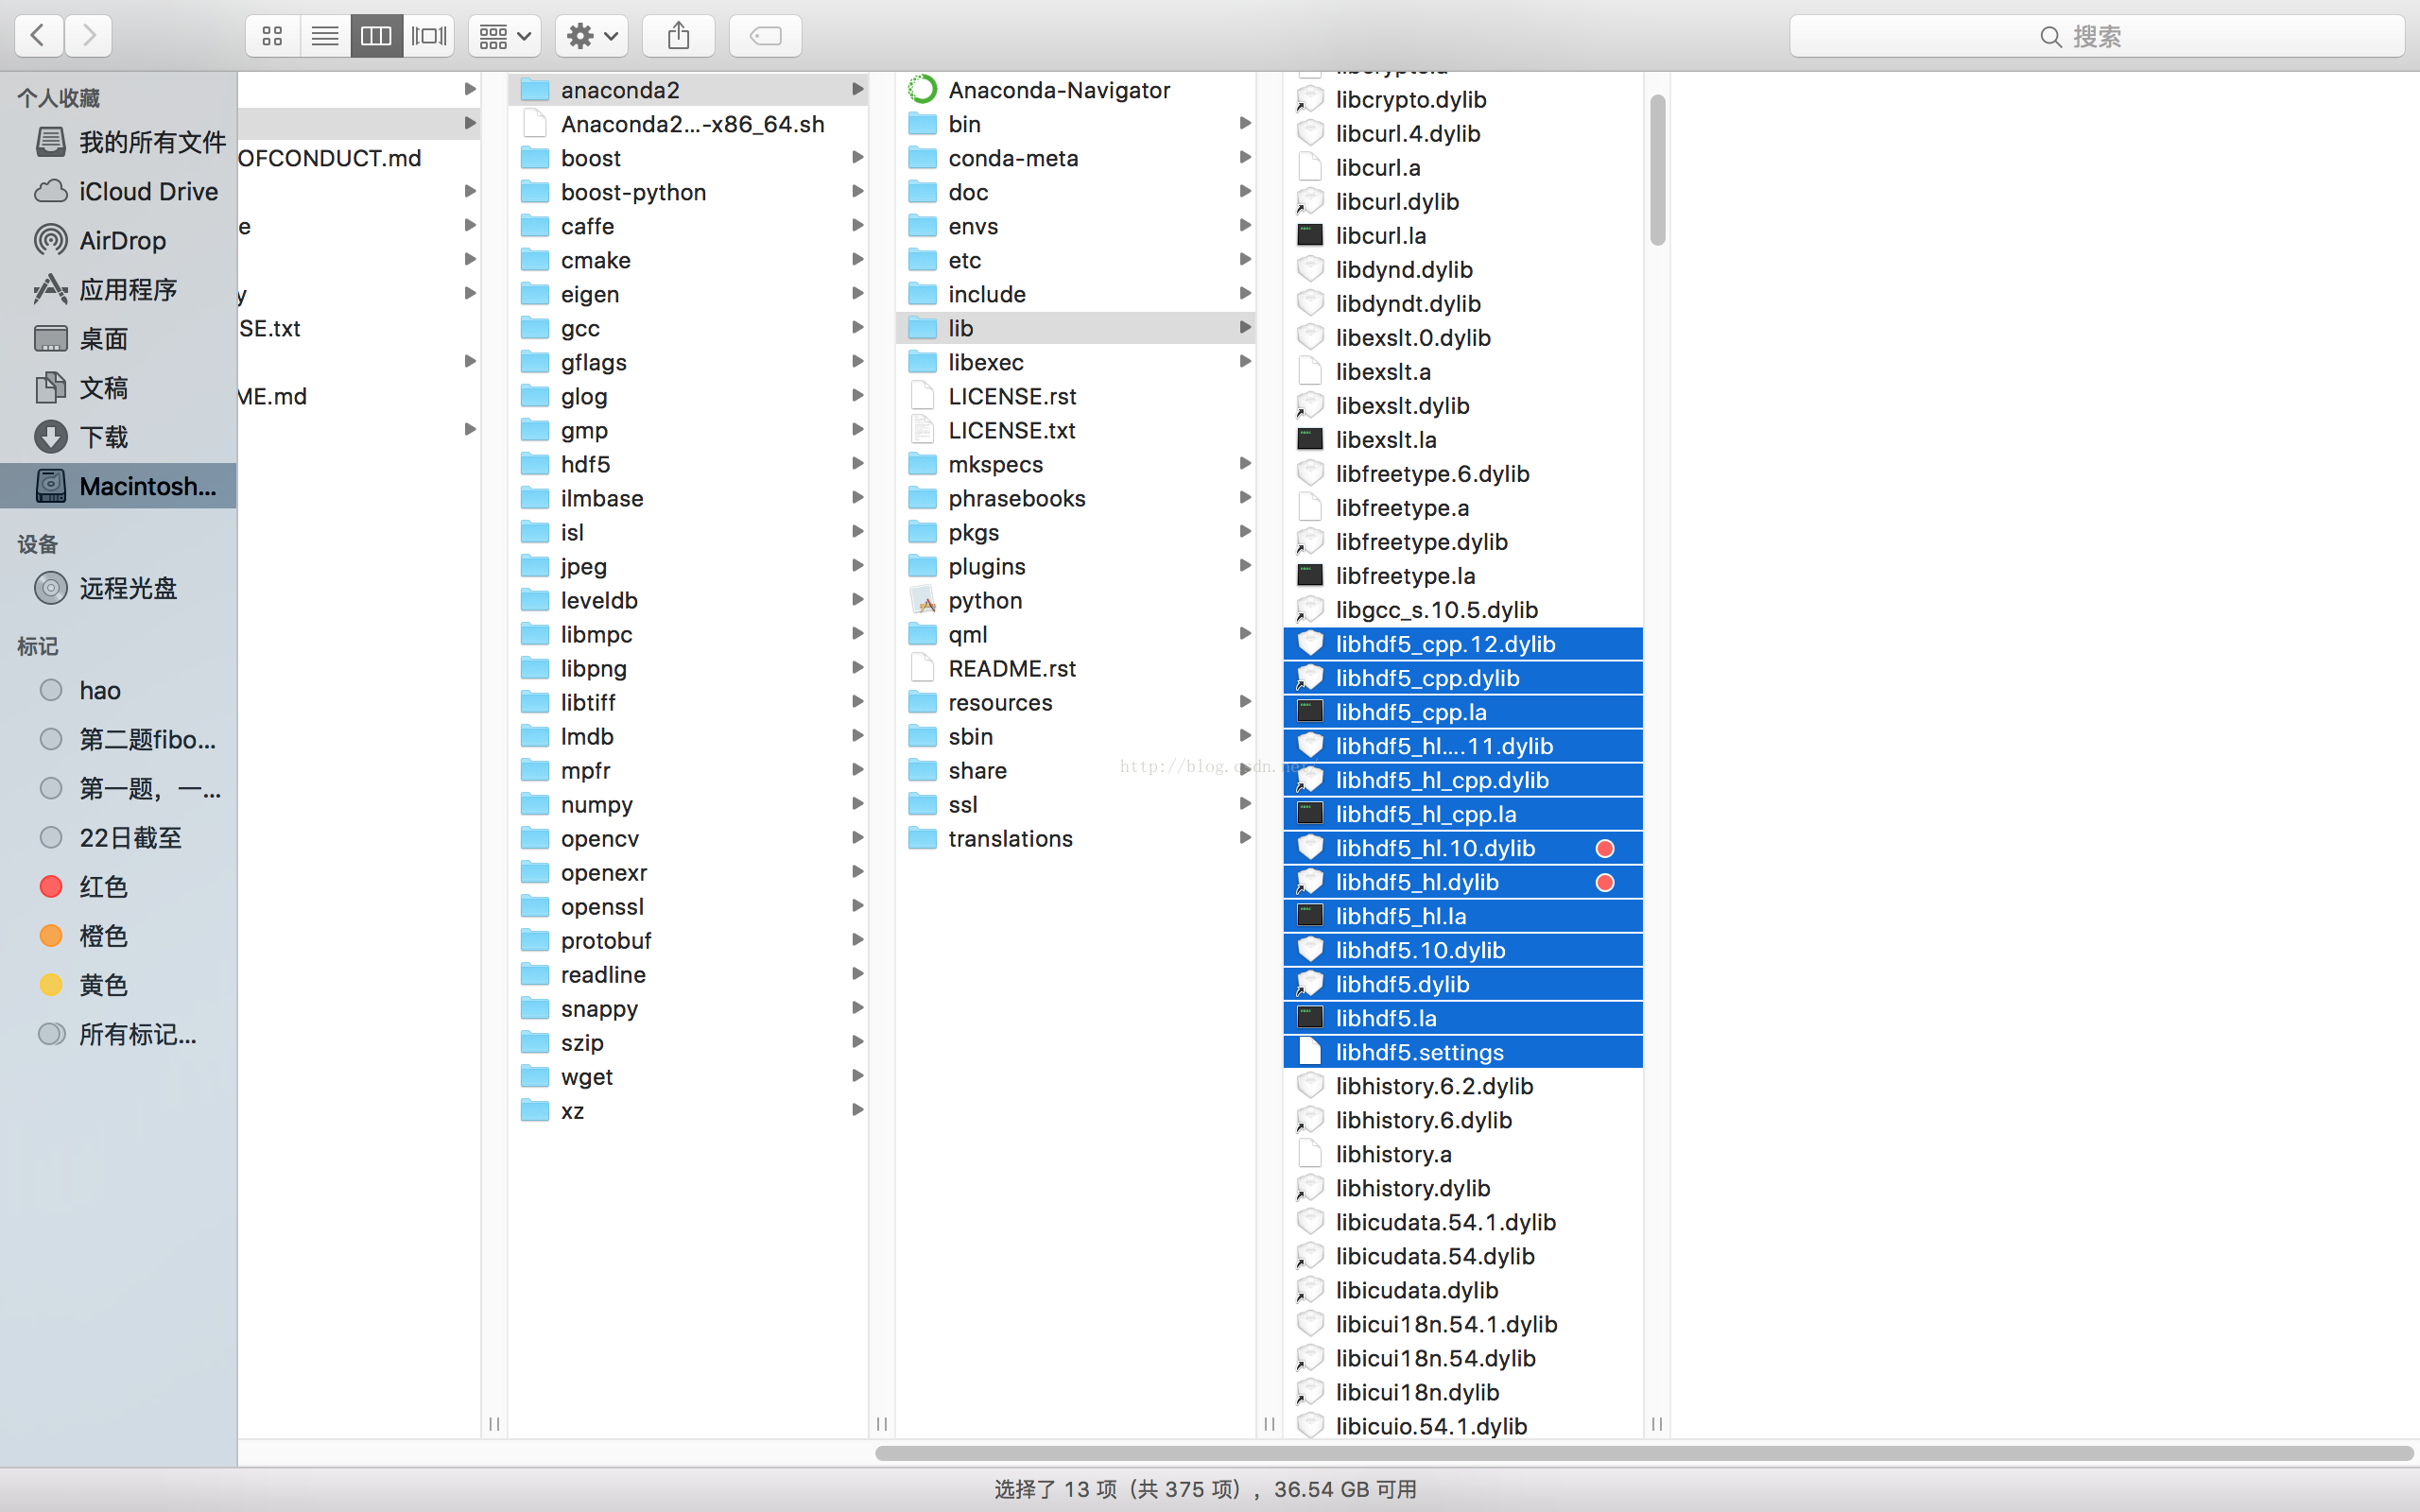The image size is (2420, 1512).
Task: Select libhdf5_hl.la file
Action: point(1463,916)
